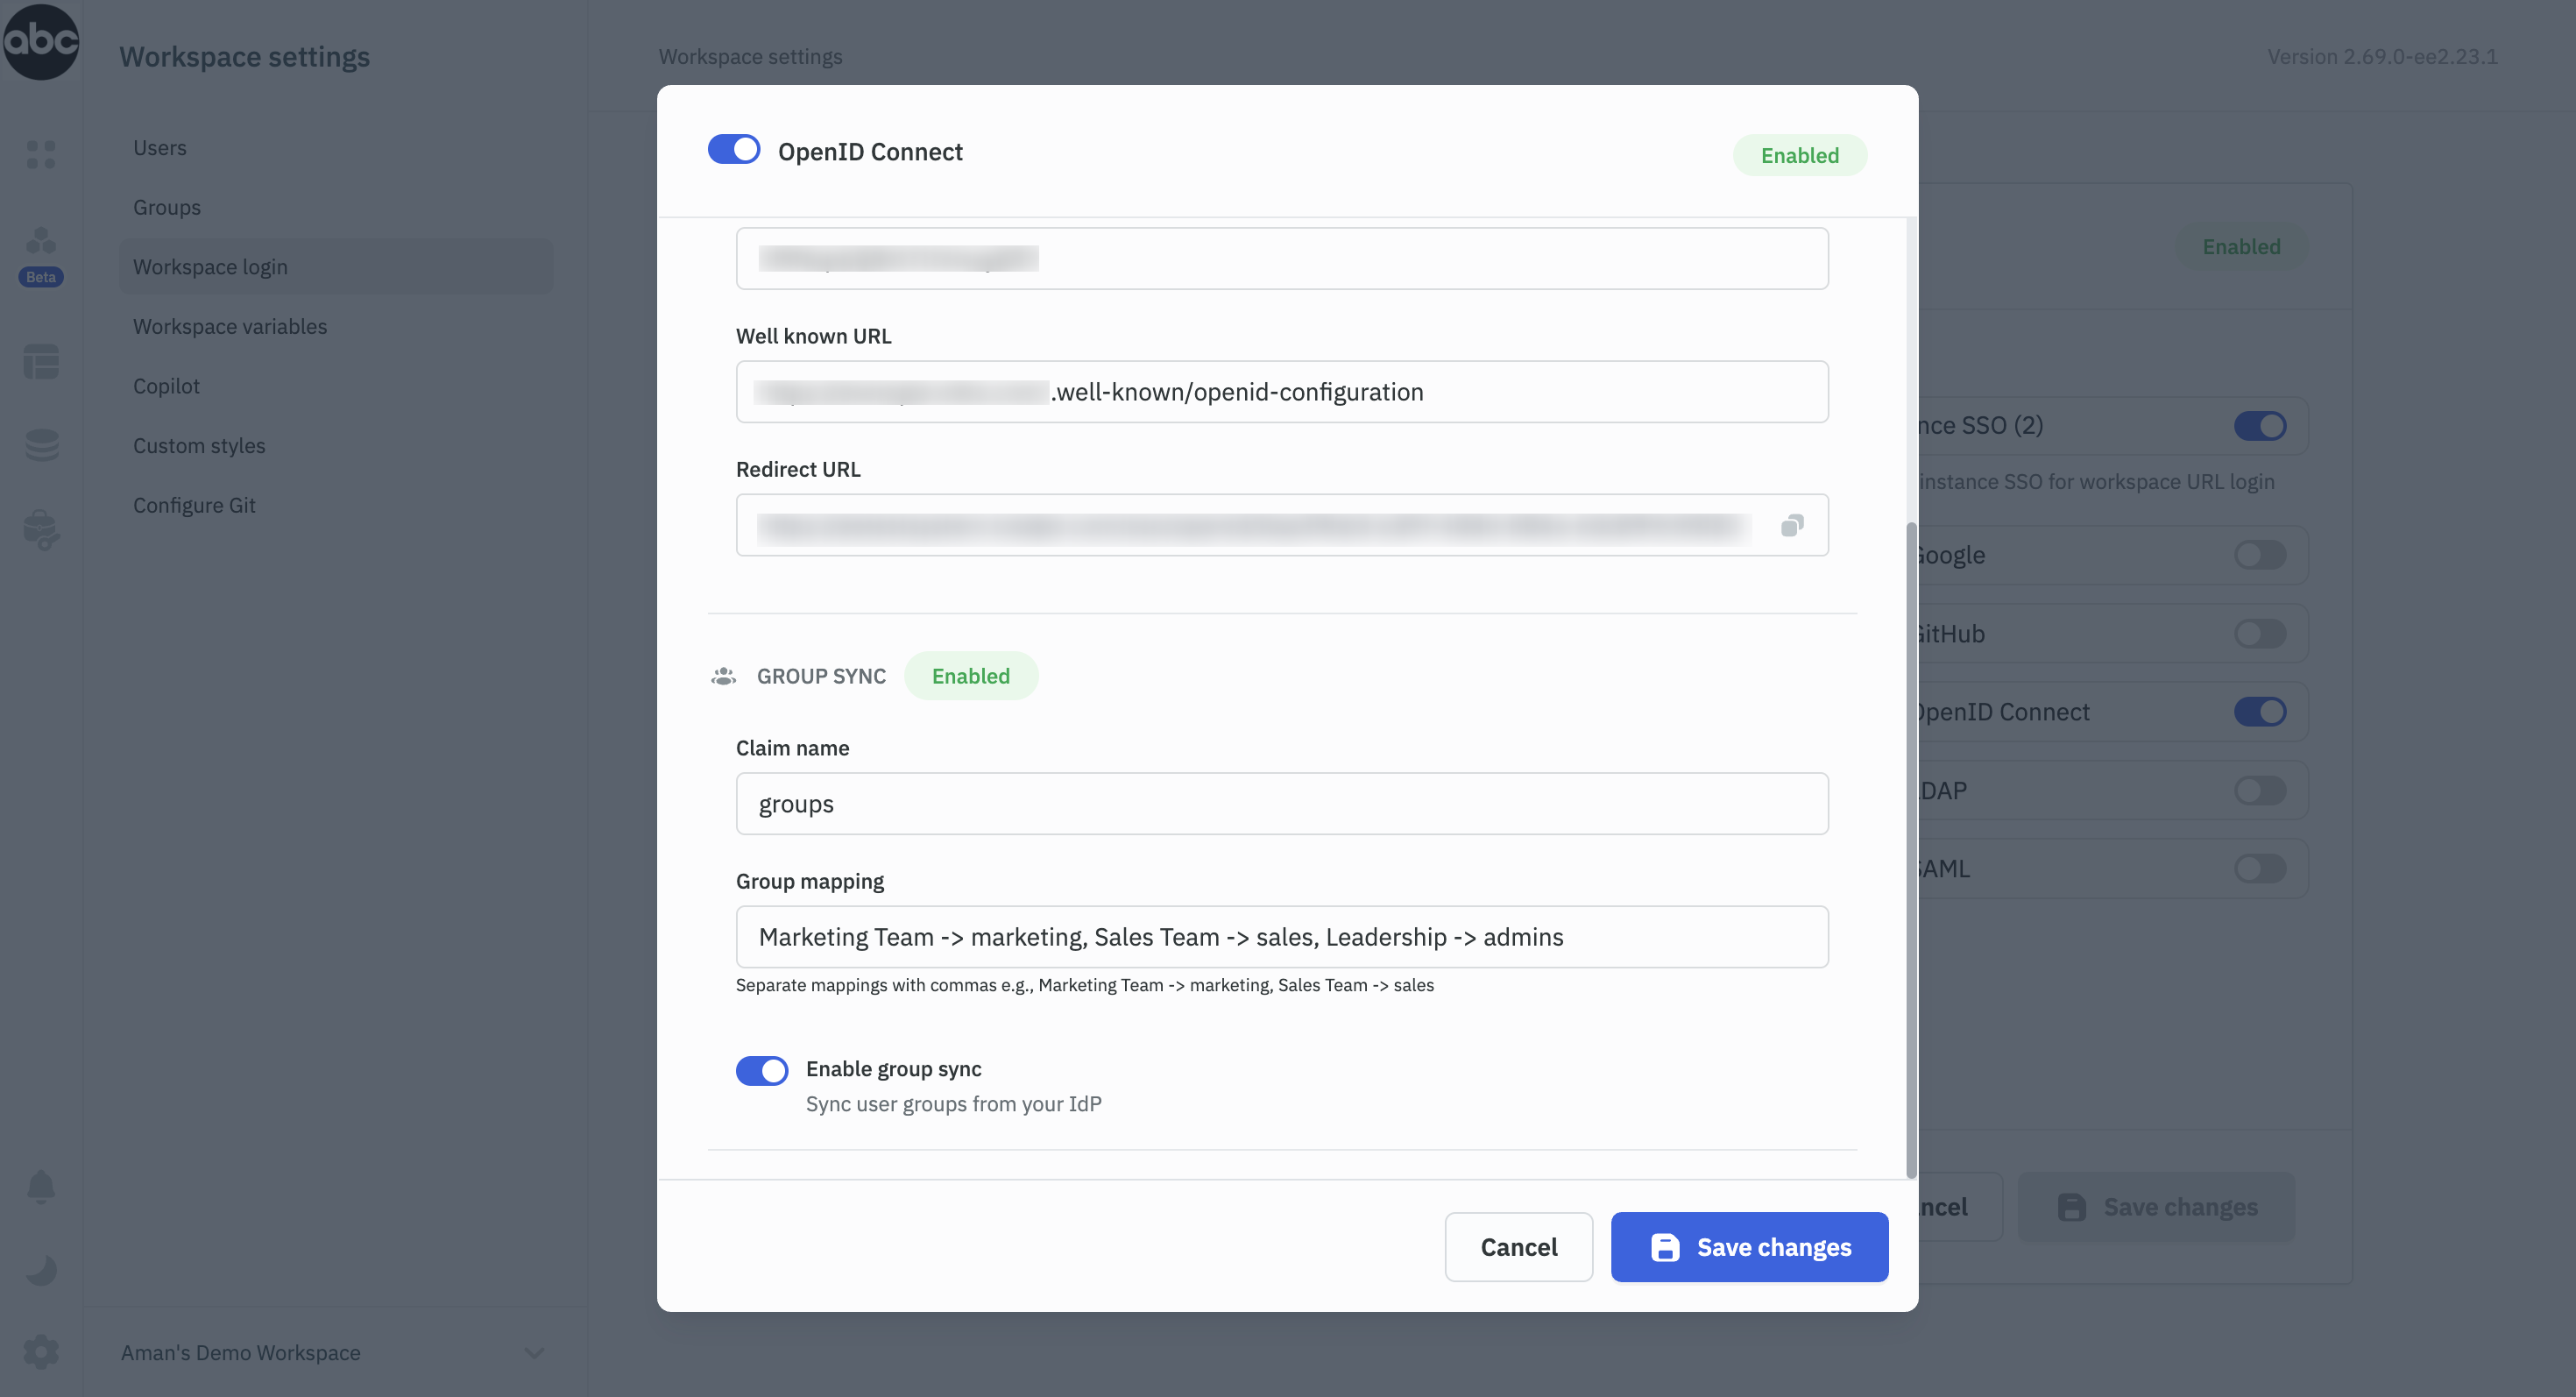Click Aman's Demo Workspace dropdown
Viewport: 2576px width, 1397px height.
click(x=327, y=1352)
